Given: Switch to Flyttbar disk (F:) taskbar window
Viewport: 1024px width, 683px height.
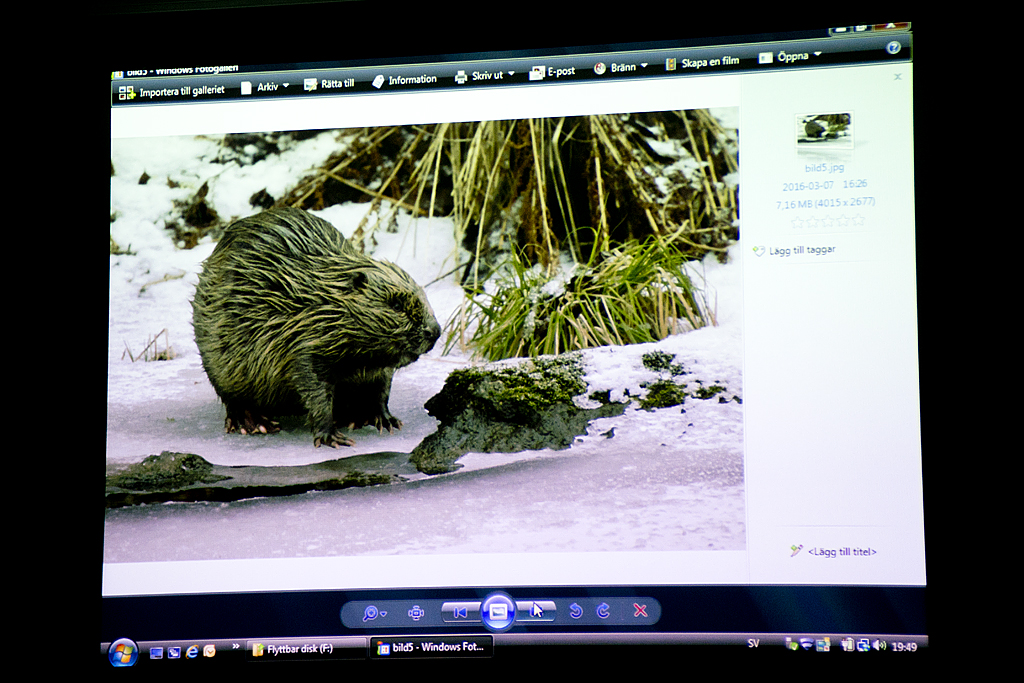Looking at the screenshot, I should (x=306, y=649).
